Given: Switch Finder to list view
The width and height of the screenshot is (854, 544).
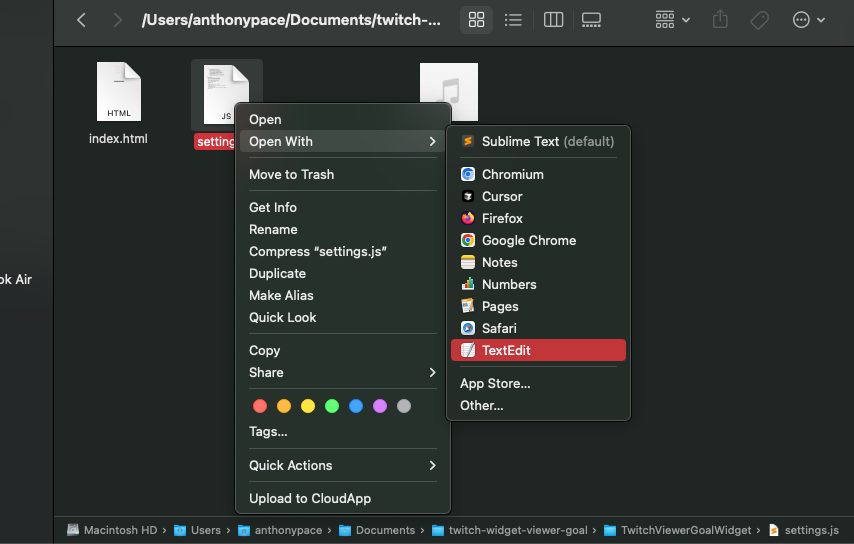Looking at the screenshot, I should [x=513, y=20].
